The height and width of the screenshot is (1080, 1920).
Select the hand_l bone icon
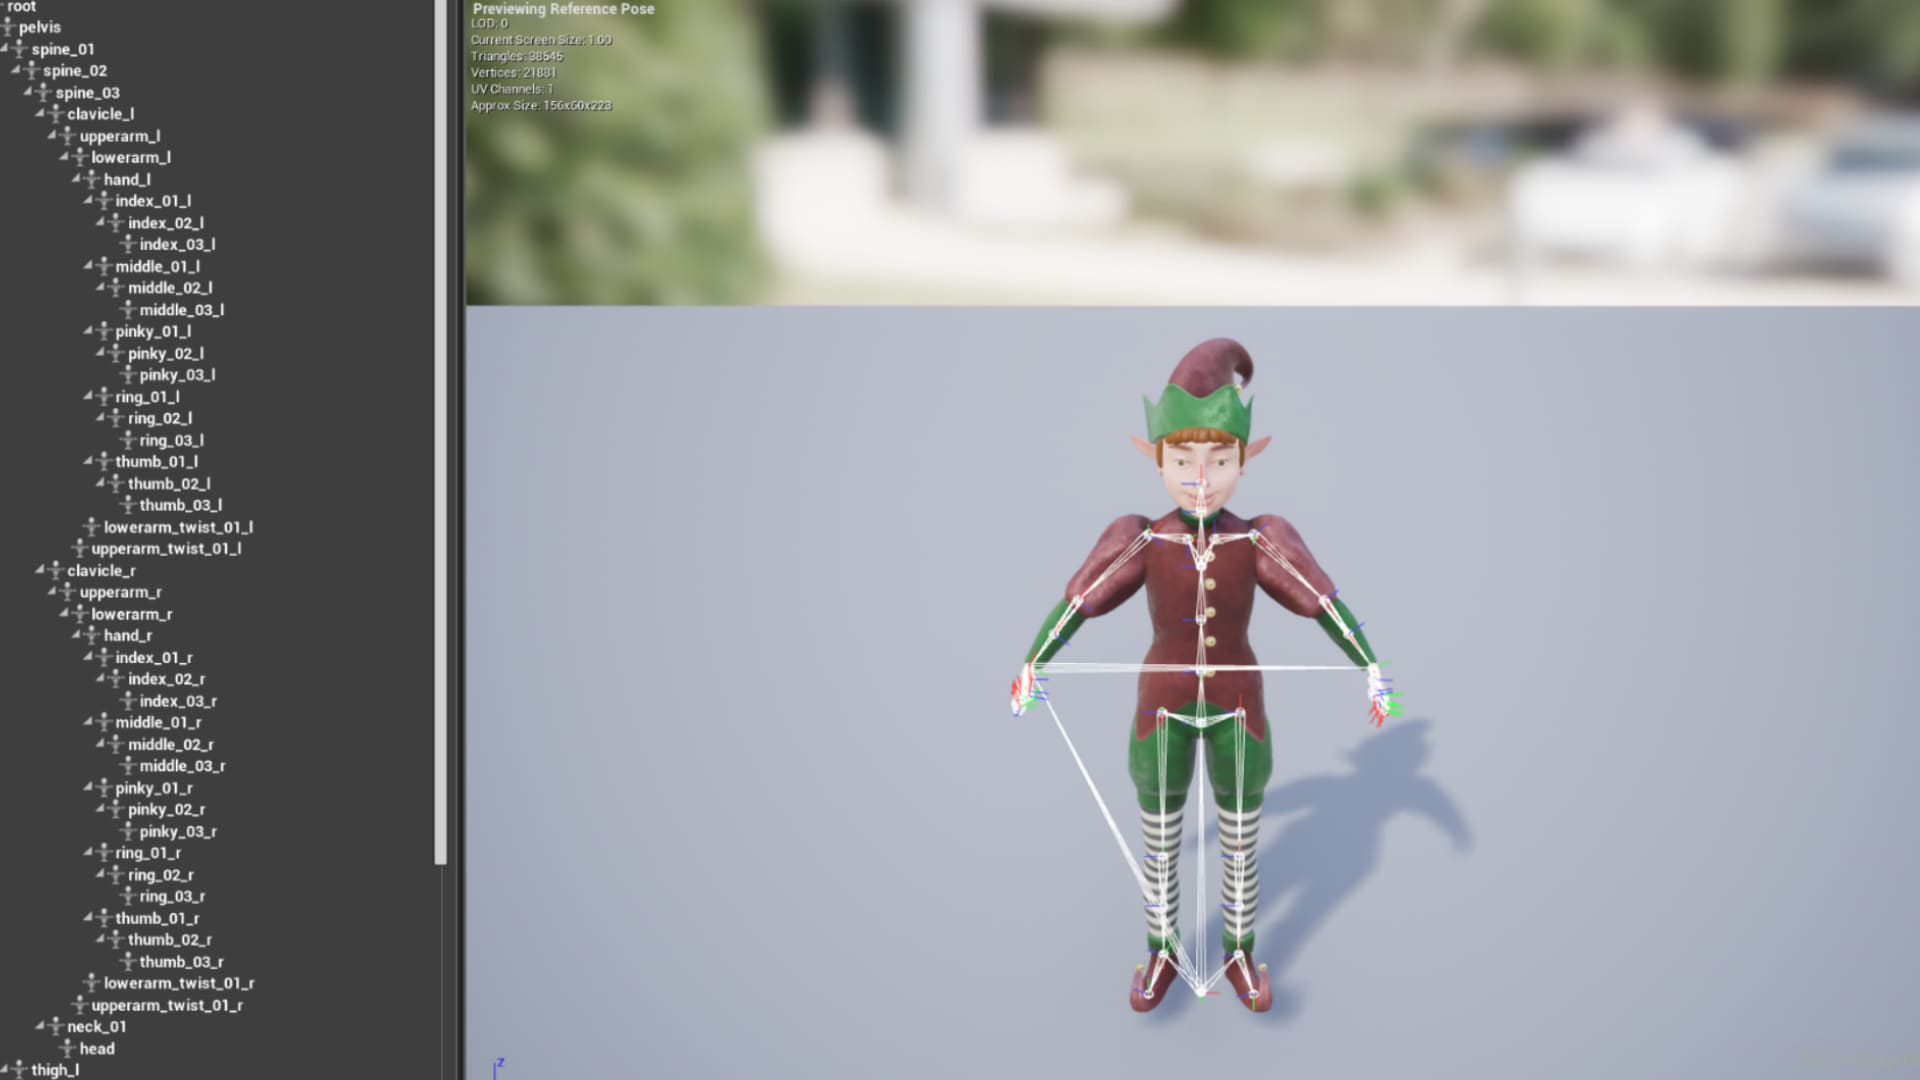point(93,179)
